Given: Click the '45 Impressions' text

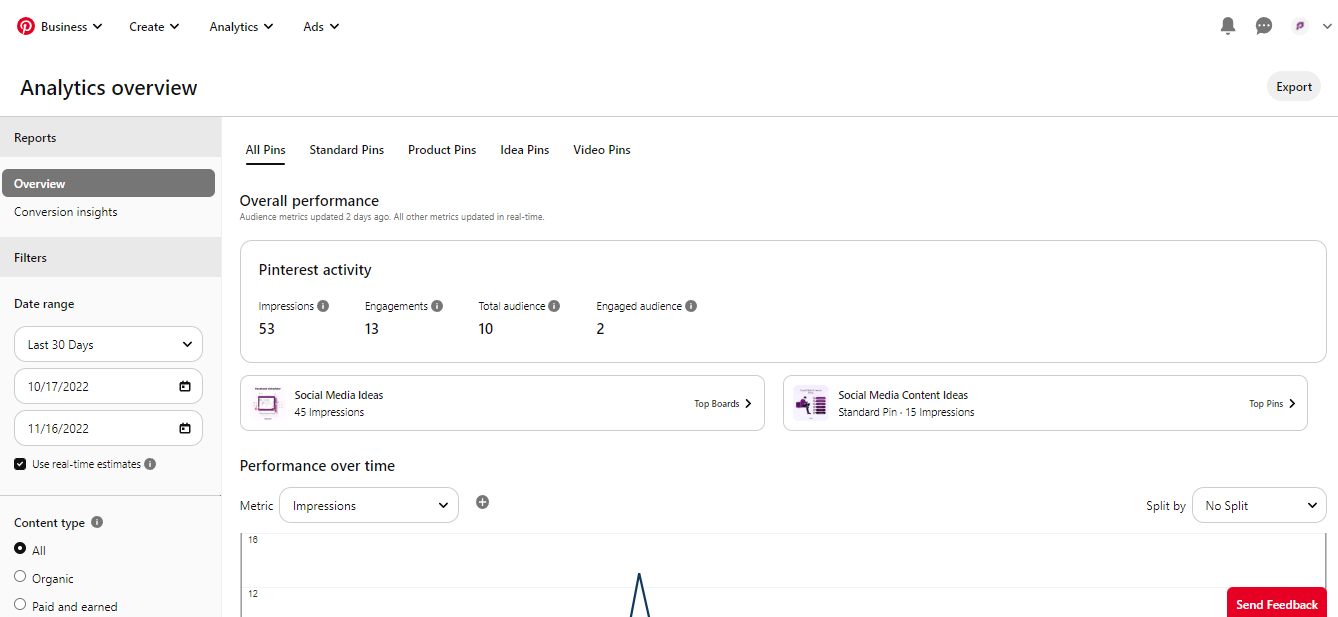Looking at the screenshot, I should click(329, 412).
